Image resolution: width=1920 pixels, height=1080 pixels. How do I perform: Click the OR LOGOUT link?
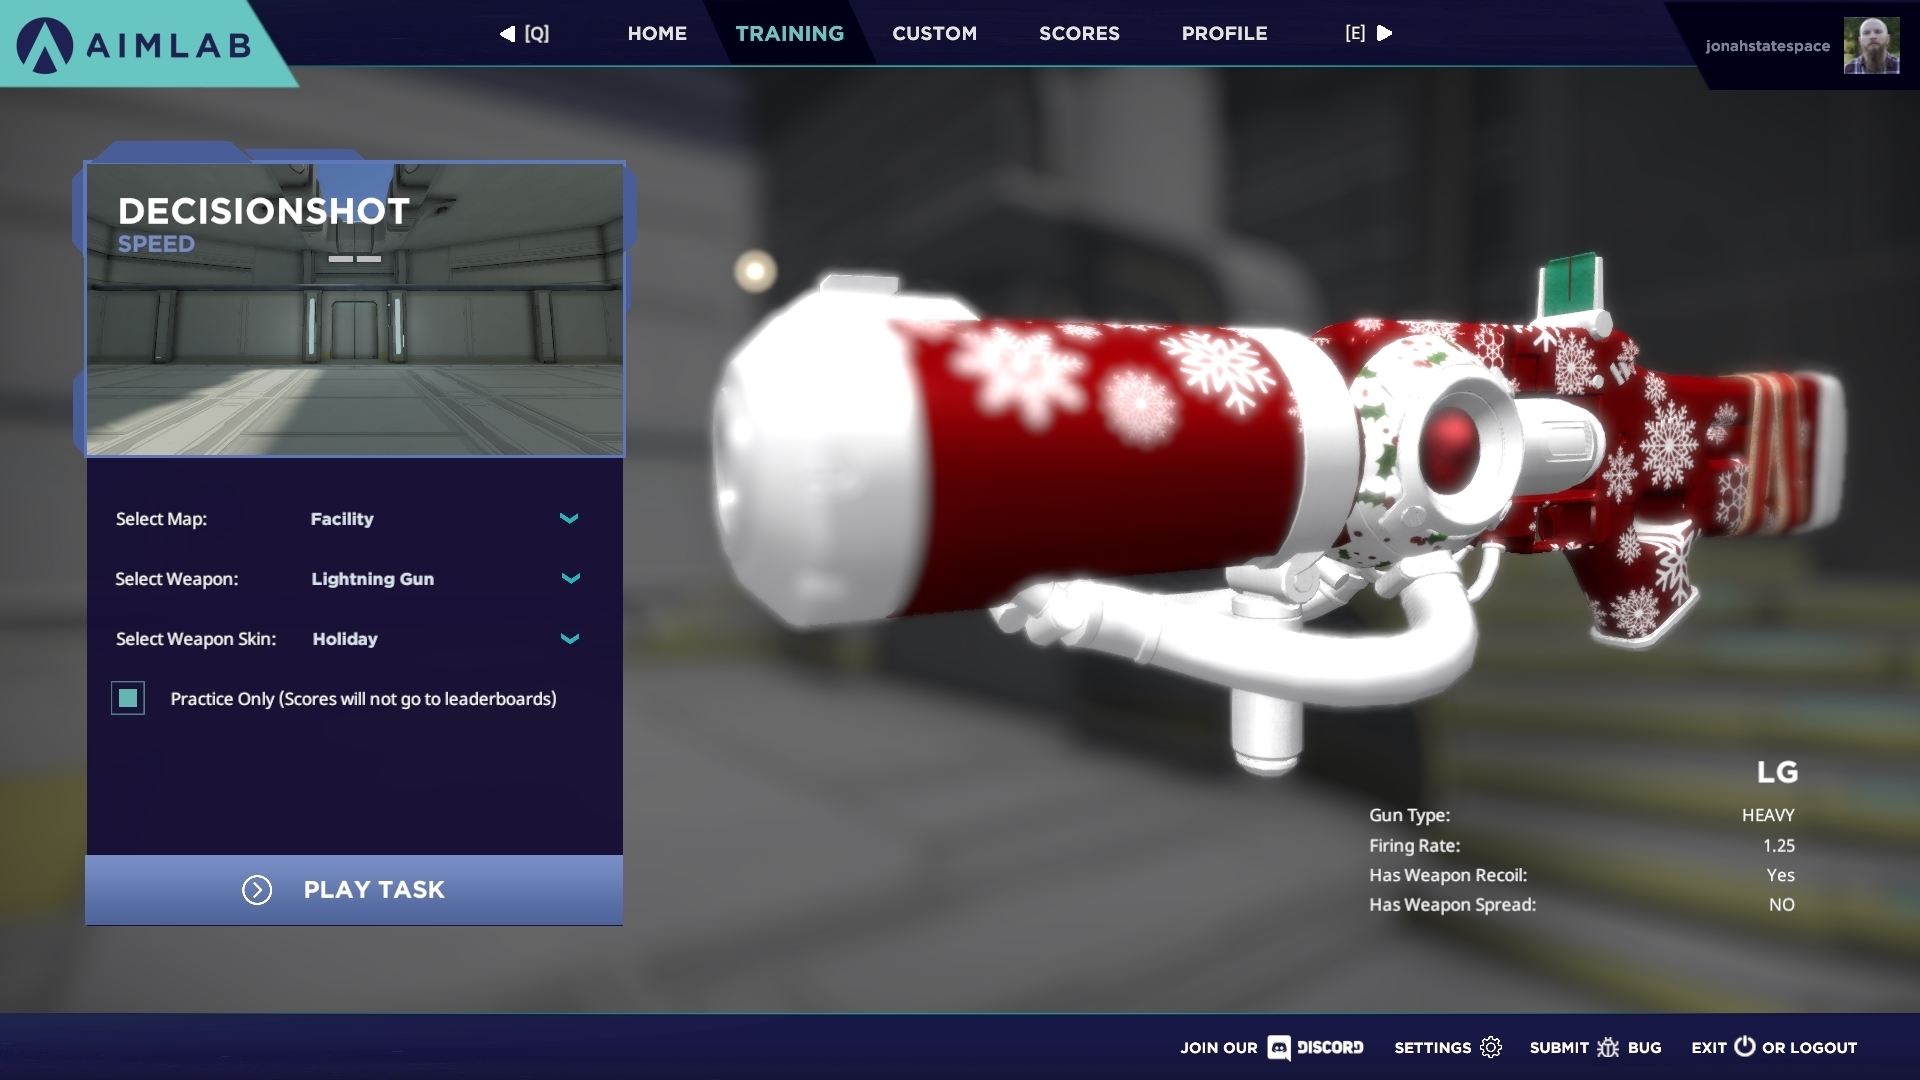[1809, 1047]
